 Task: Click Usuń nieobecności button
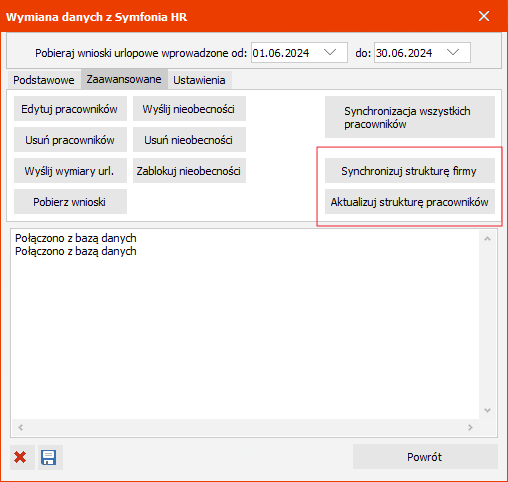pyautogui.click(x=189, y=140)
